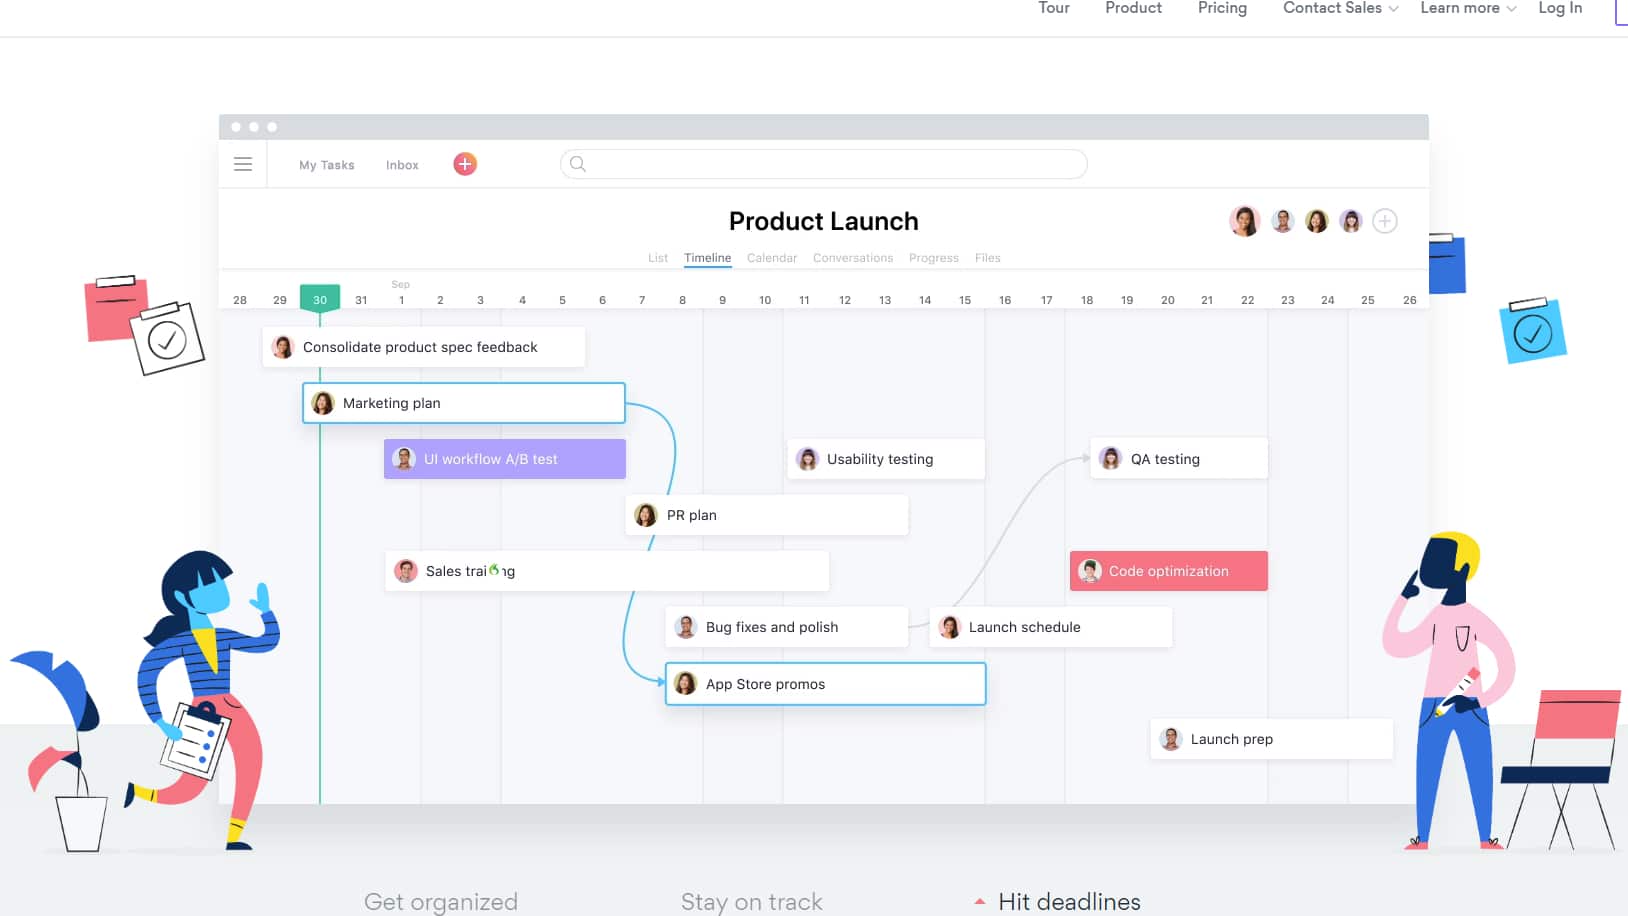Open My Tasks
The width and height of the screenshot is (1628, 916).
tap(325, 164)
